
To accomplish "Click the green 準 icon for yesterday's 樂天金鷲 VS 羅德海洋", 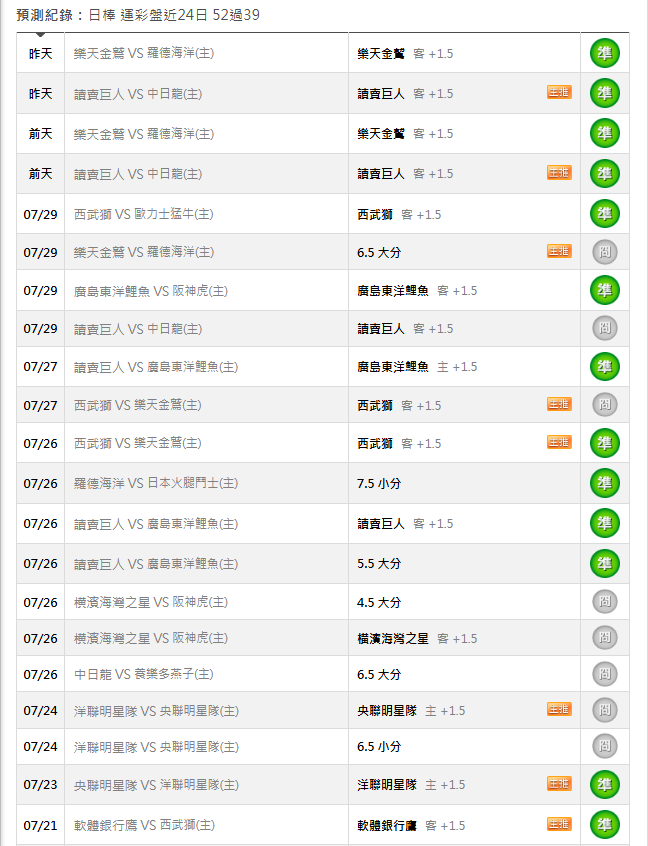I will click(x=604, y=53).
